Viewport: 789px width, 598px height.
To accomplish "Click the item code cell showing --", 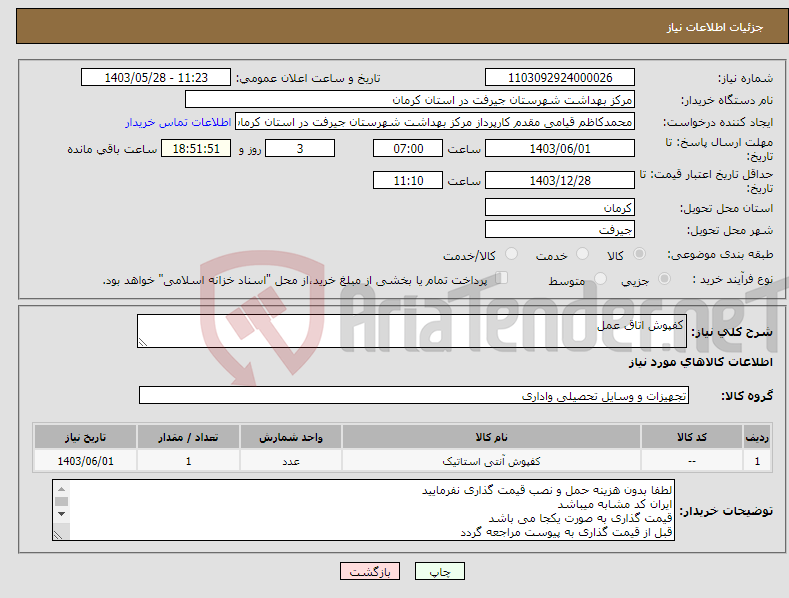I will coord(691,461).
